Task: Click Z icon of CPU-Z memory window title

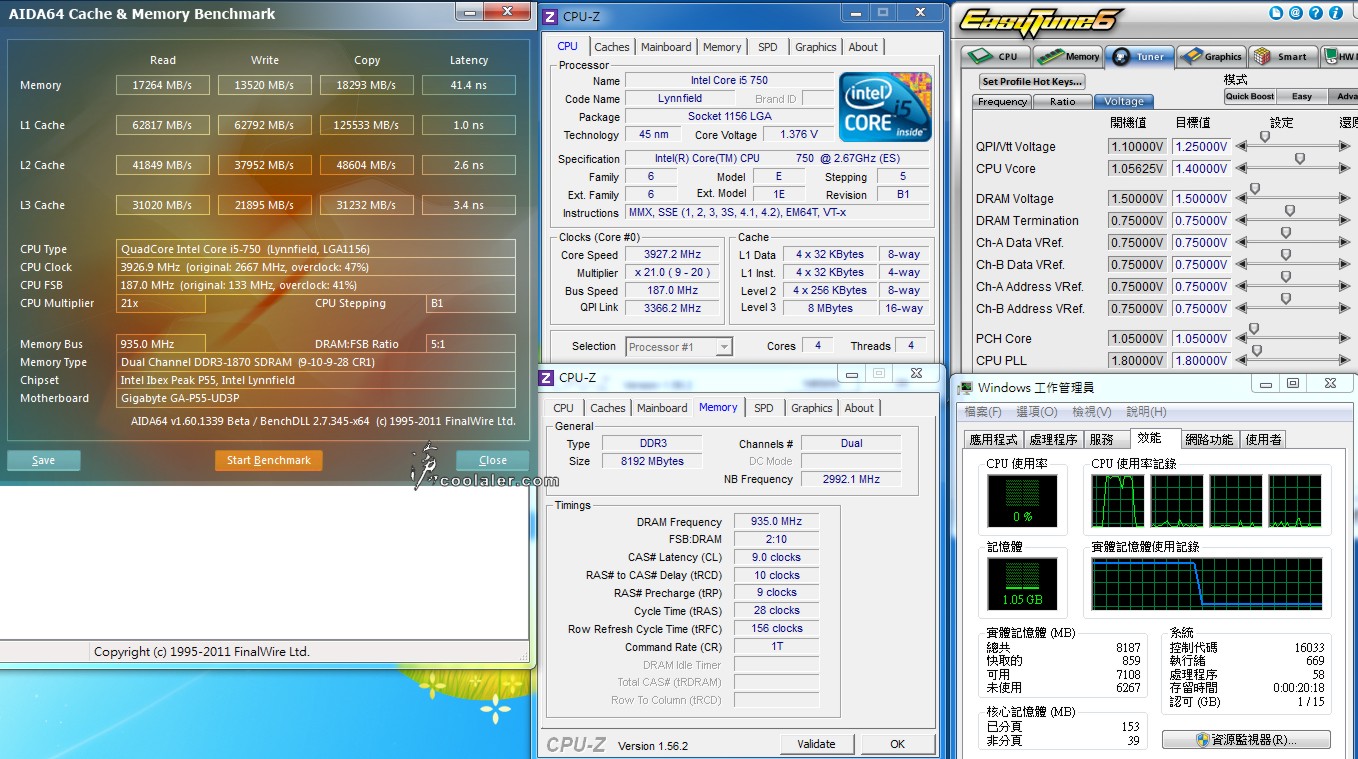Action: pyautogui.click(x=546, y=377)
